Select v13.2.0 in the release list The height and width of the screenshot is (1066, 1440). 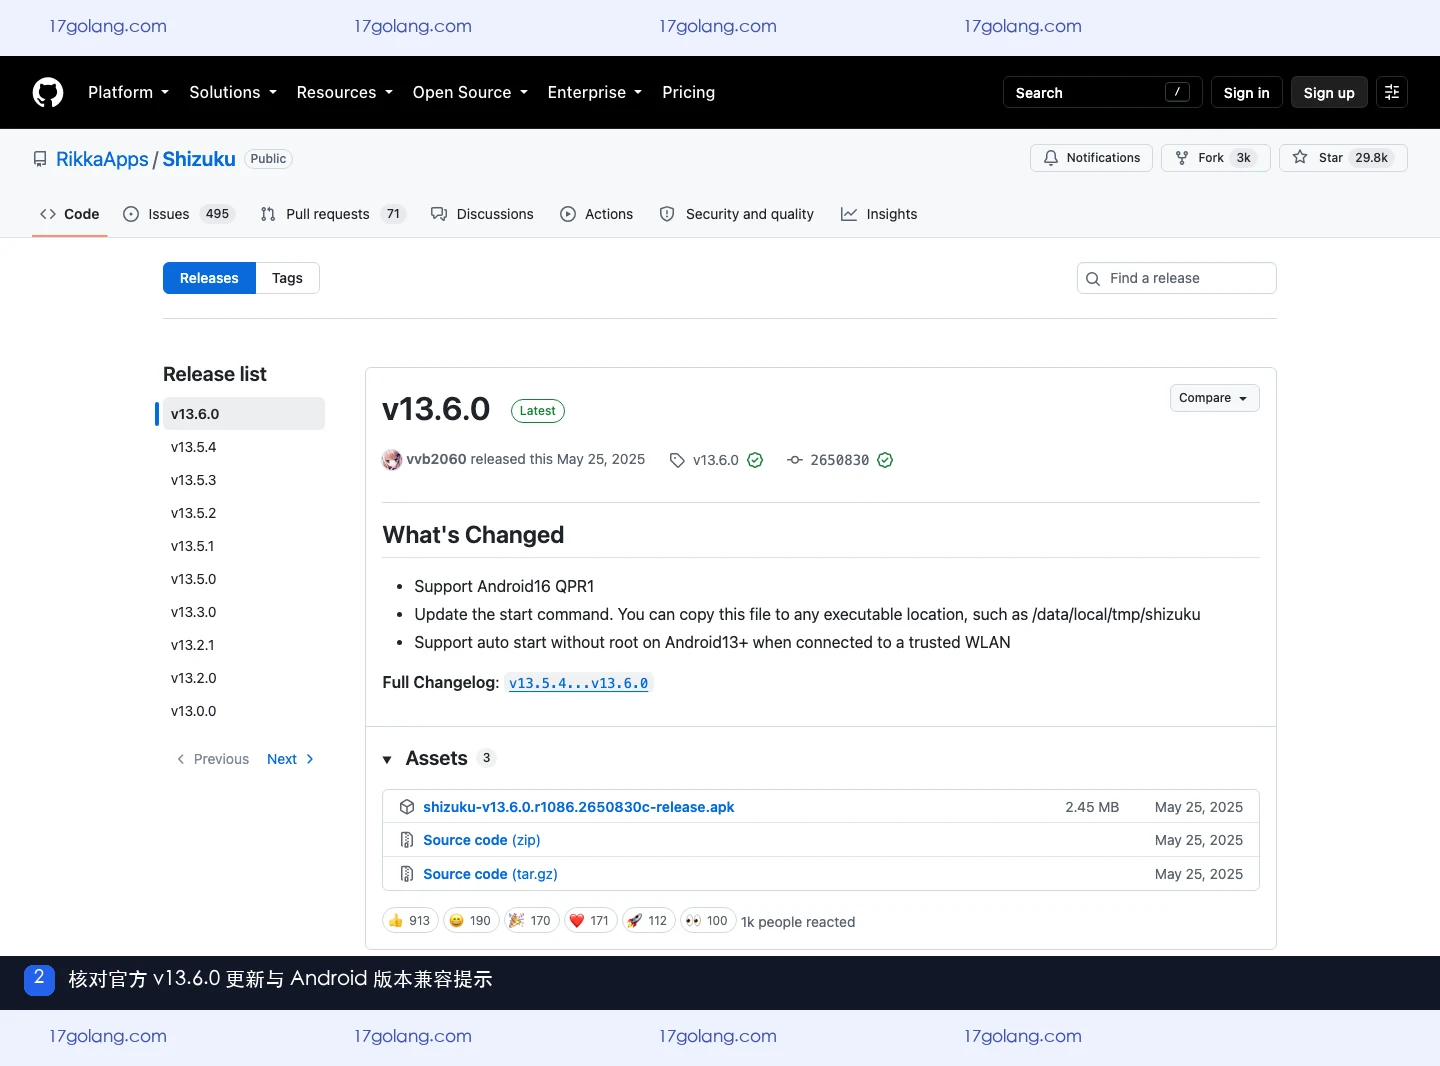pos(244,678)
